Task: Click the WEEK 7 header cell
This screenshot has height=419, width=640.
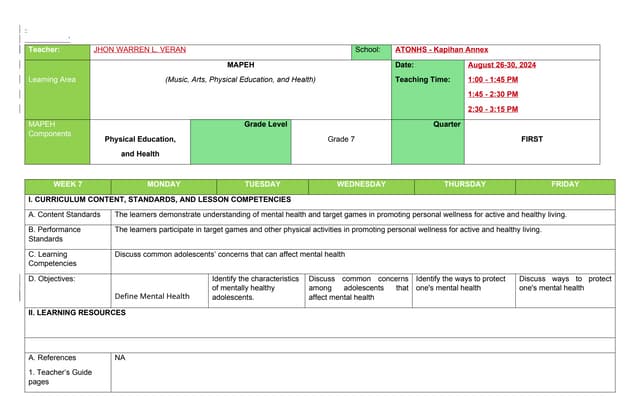Action: click(x=68, y=185)
